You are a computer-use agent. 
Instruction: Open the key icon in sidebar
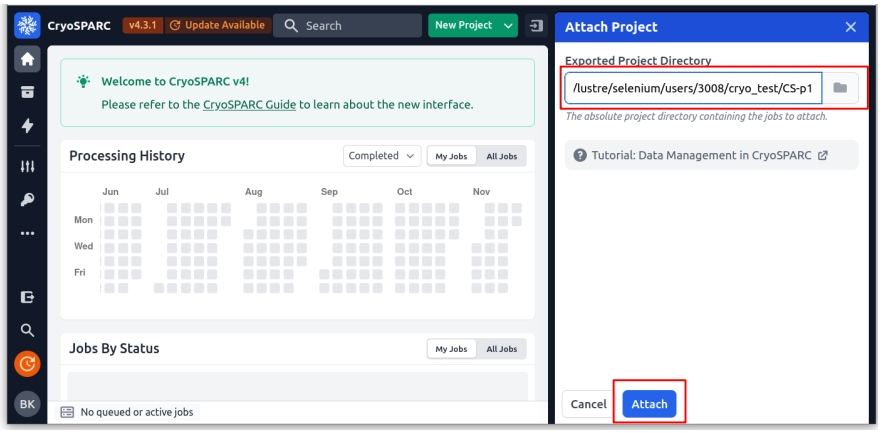[x=27, y=200]
